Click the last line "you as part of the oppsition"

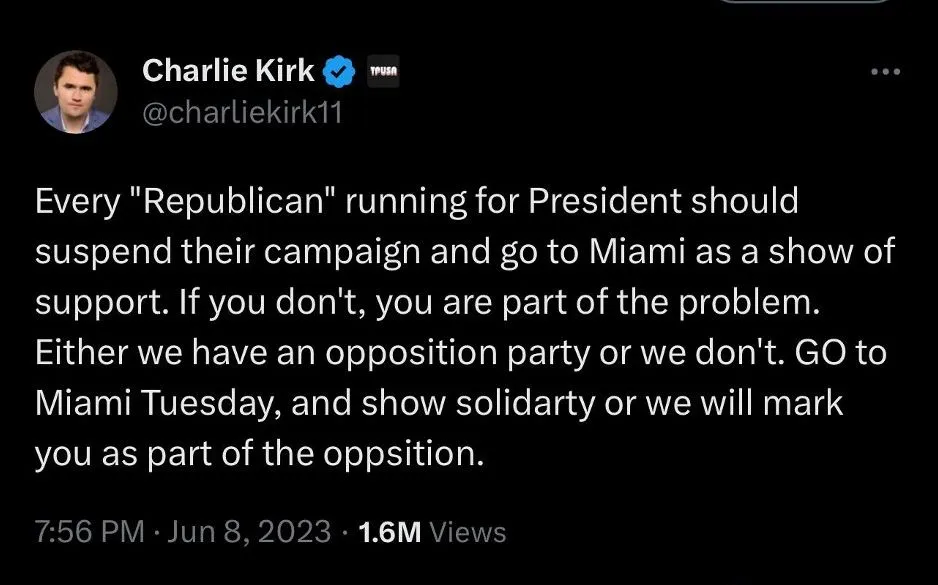click(x=260, y=454)
